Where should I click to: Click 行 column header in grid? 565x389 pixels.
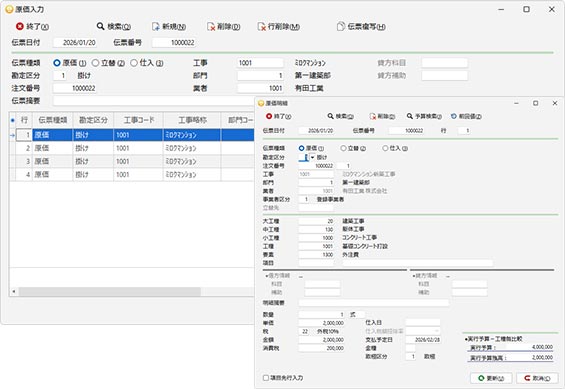[24, 120]
